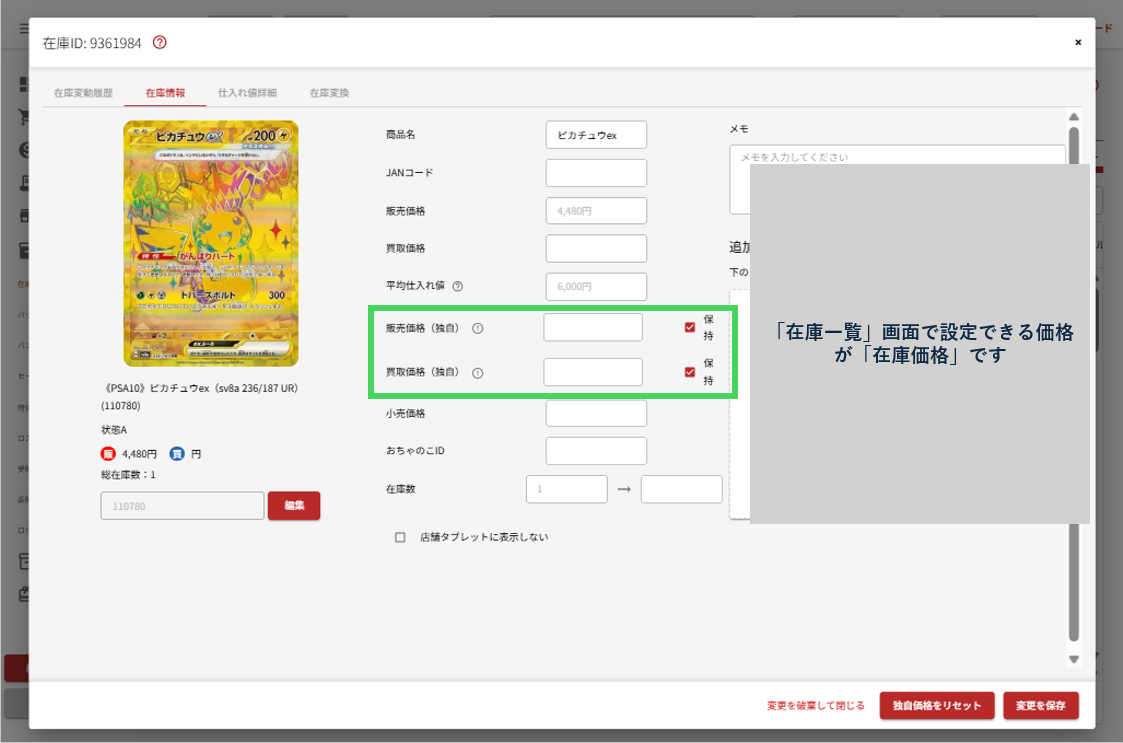Click the info icon beside 販売価格（独自）
Image resolution: width=1123 pixels, height=743 pixels.
[477, 328]
